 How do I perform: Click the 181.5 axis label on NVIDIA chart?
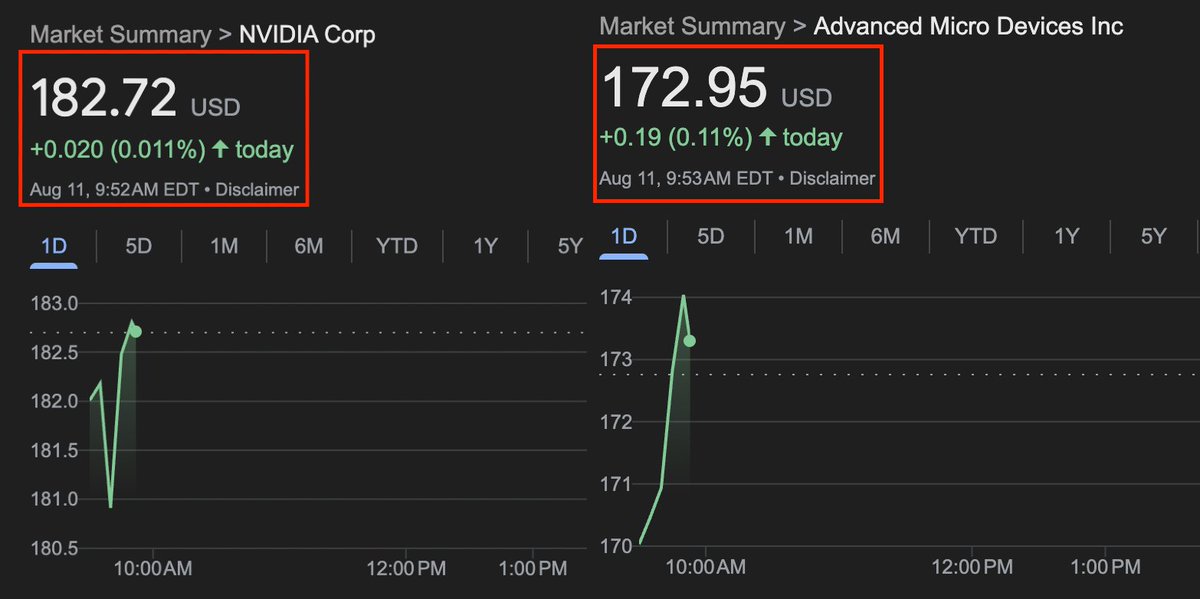click(54, 450)
